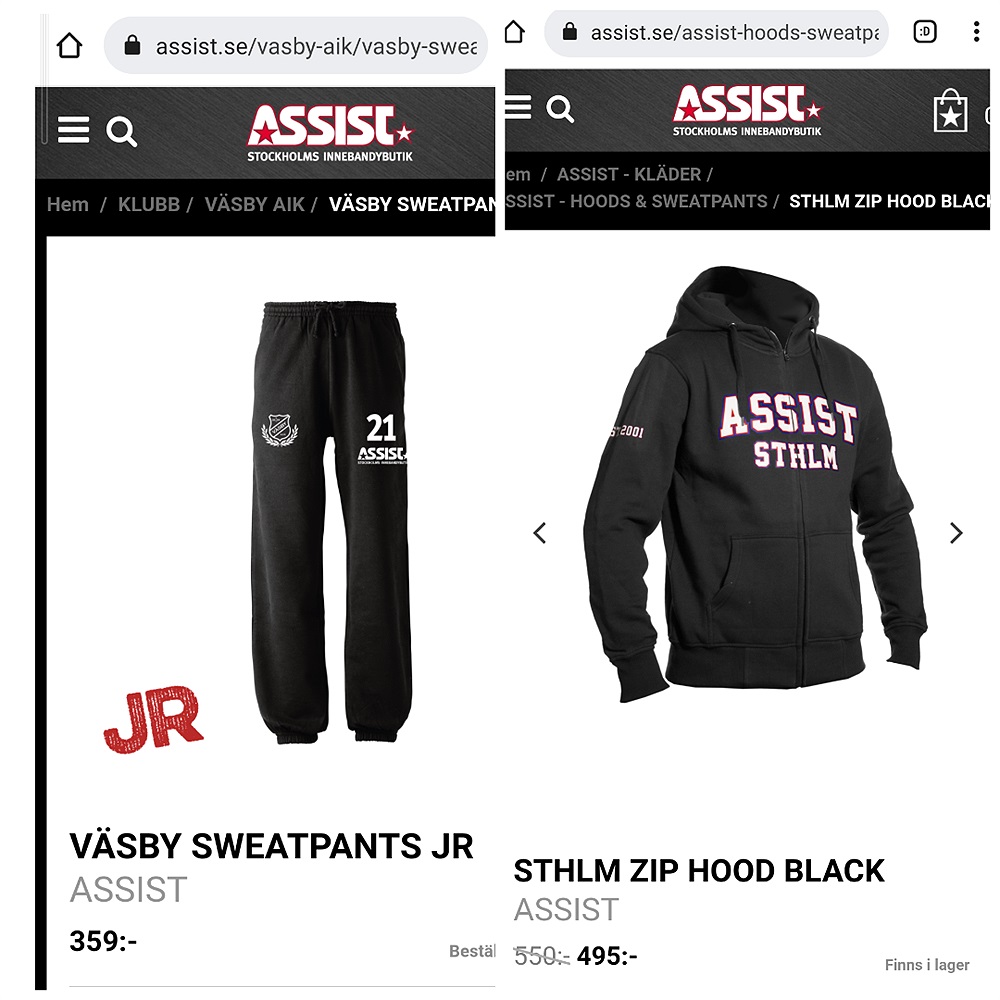Select the assist.se/vasby-aik address bar
Viewport: 1000px width, 1000px height.
pyautogui.click(x=296, y=46)
